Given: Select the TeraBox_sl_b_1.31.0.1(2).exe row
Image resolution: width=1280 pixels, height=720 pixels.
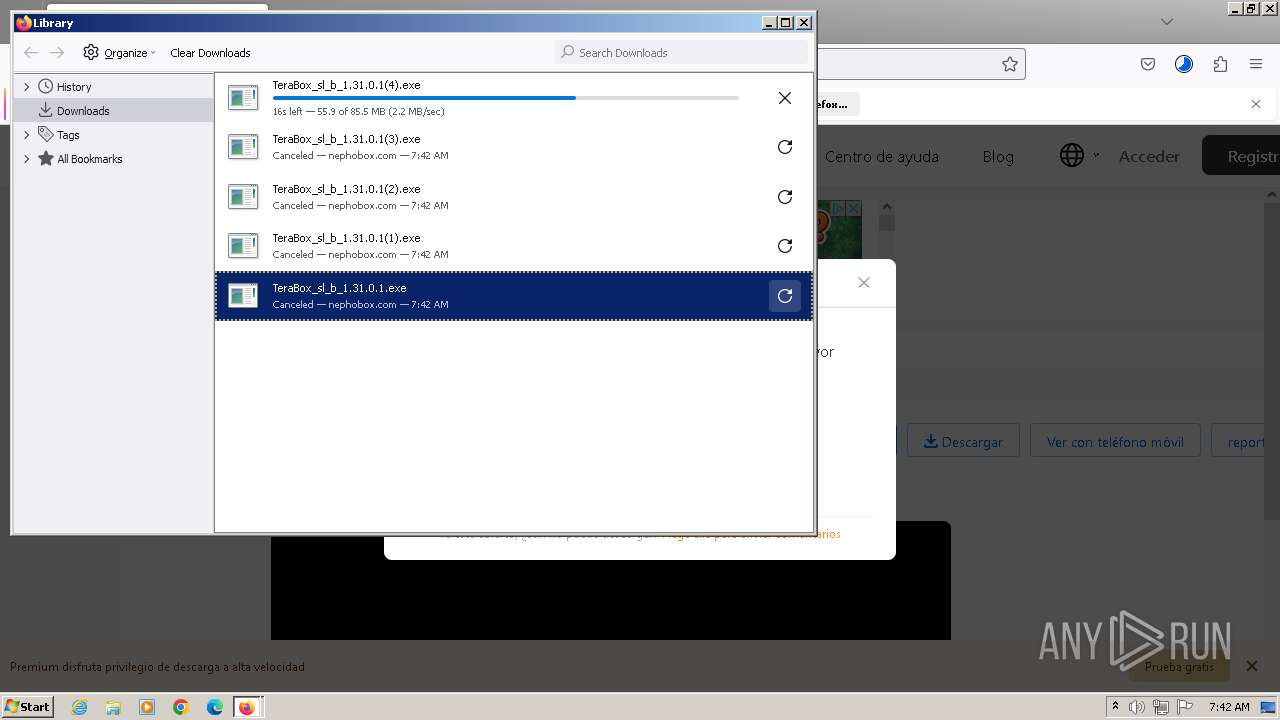Looking at the screenshot, I should coord(514,197).
